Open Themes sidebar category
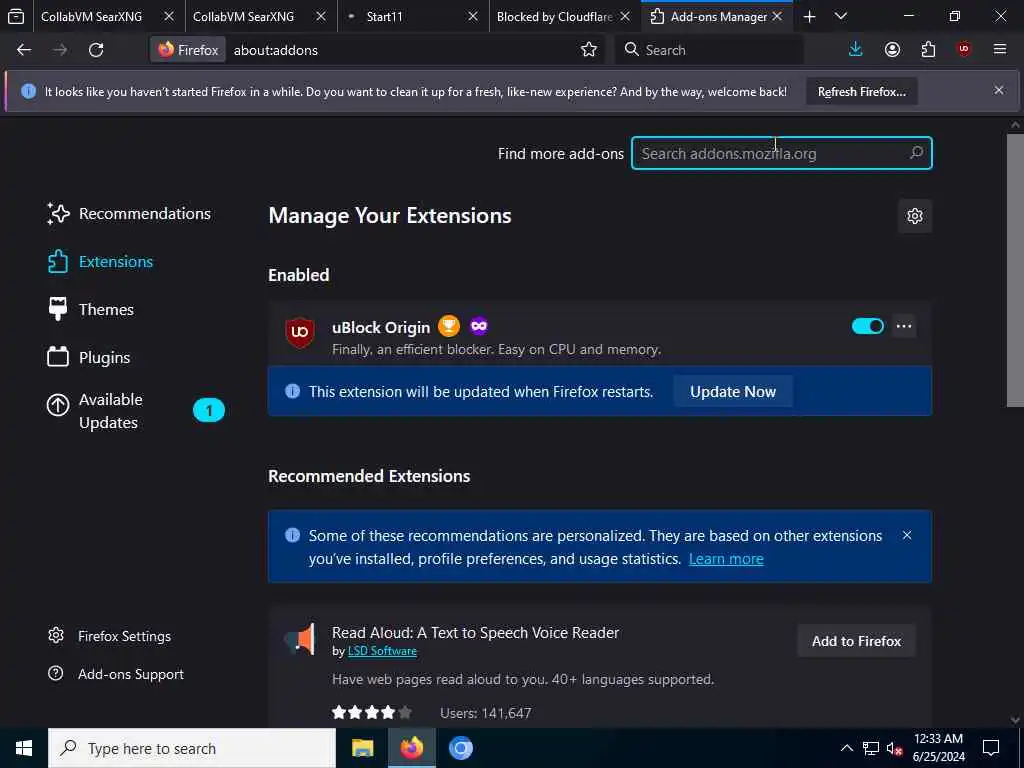This screenshot has height=768, width=1024. pos(91,309)
